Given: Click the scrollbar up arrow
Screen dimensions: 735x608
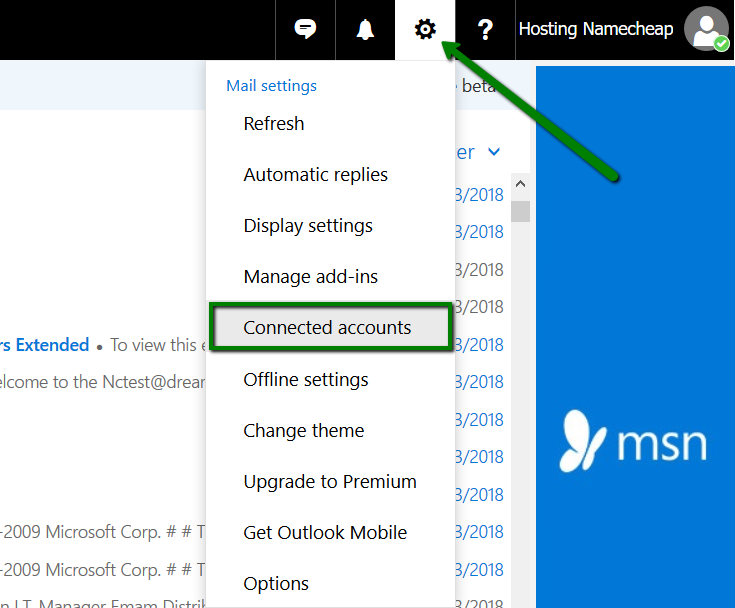Looking at the screenshot, I should pos(520,184).
